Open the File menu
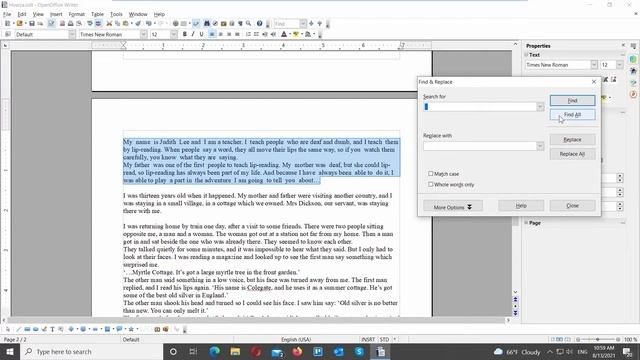The height and width of the screenshot is (360, 640). coord(7,14)
